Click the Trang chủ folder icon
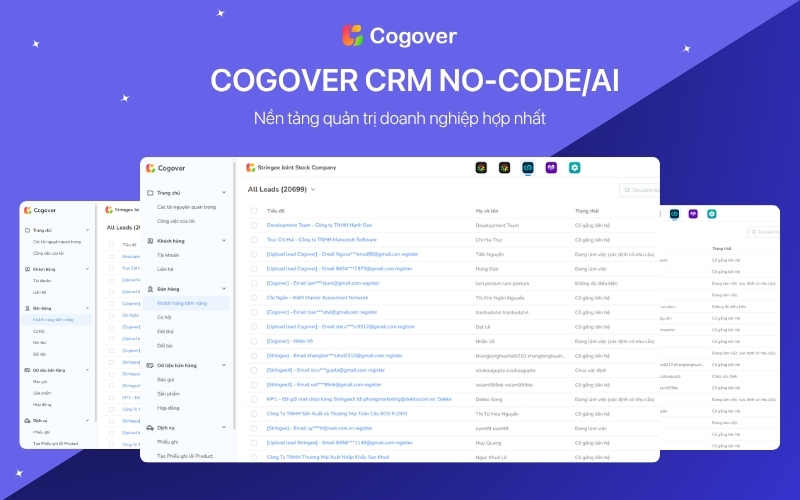Image resolution: width=800 pixels, height=500 pixels. 150,193
